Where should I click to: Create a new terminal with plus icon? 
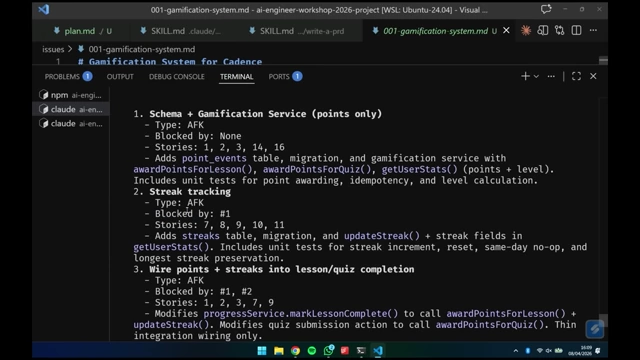[525, 76]
